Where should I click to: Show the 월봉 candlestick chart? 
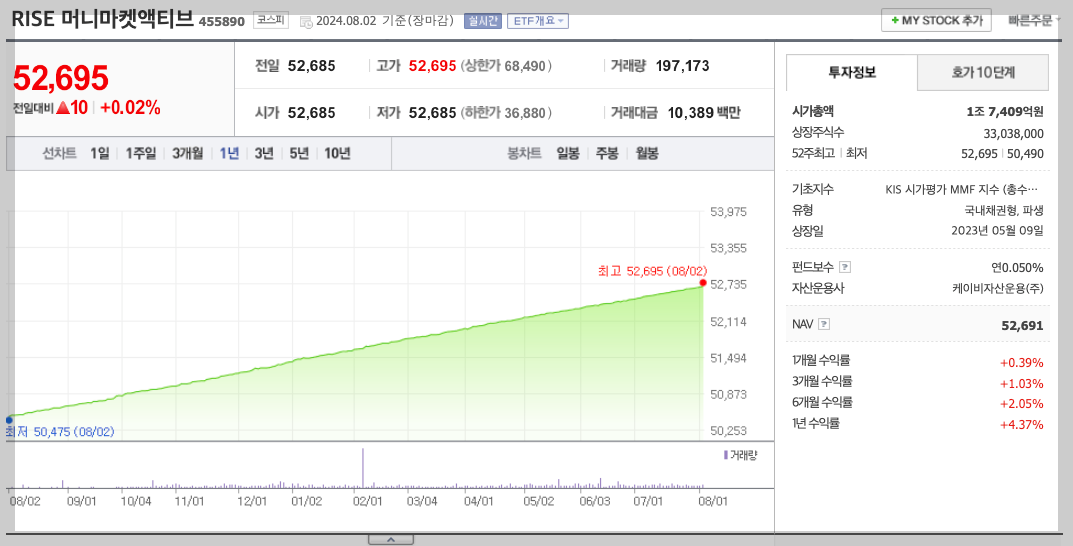pos(647,153)
